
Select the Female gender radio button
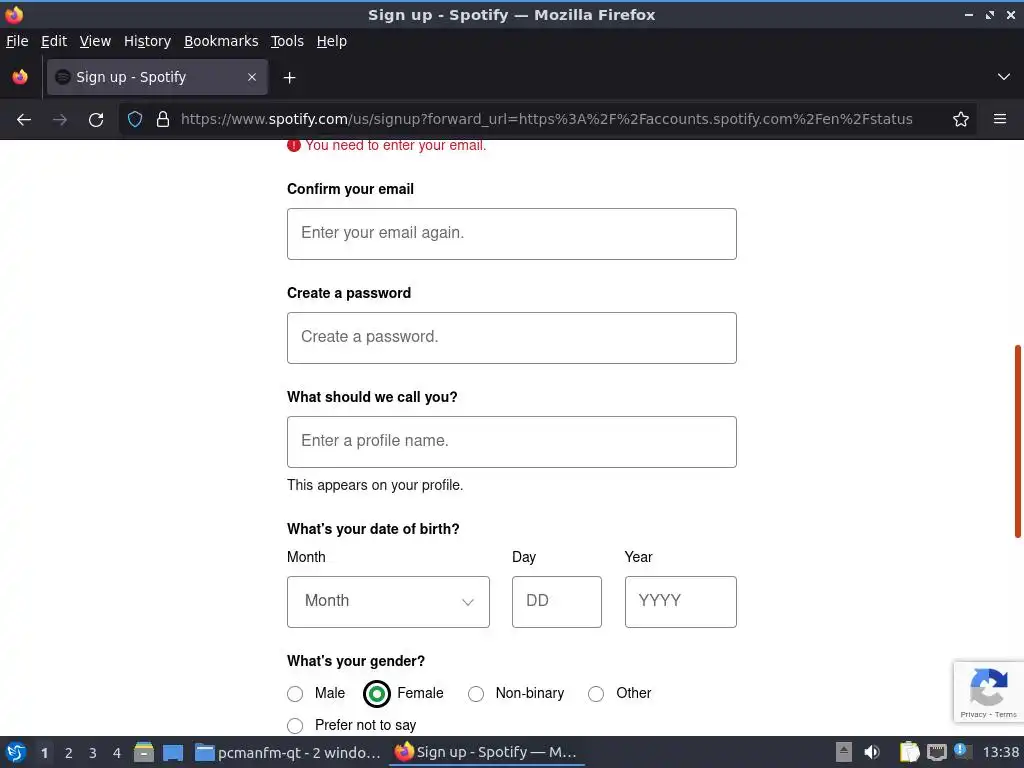tap(377, 694)
